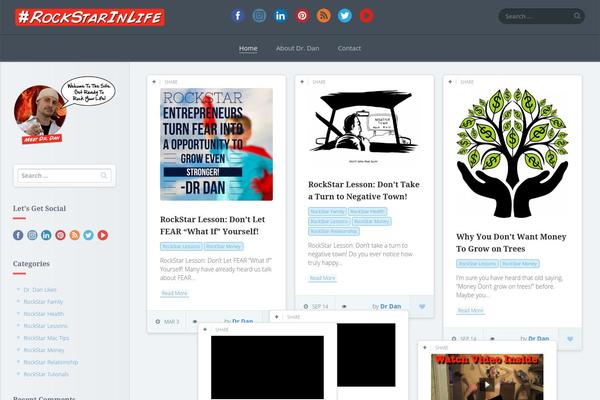Read More on the Negative Town post

[x=322, y=278]
